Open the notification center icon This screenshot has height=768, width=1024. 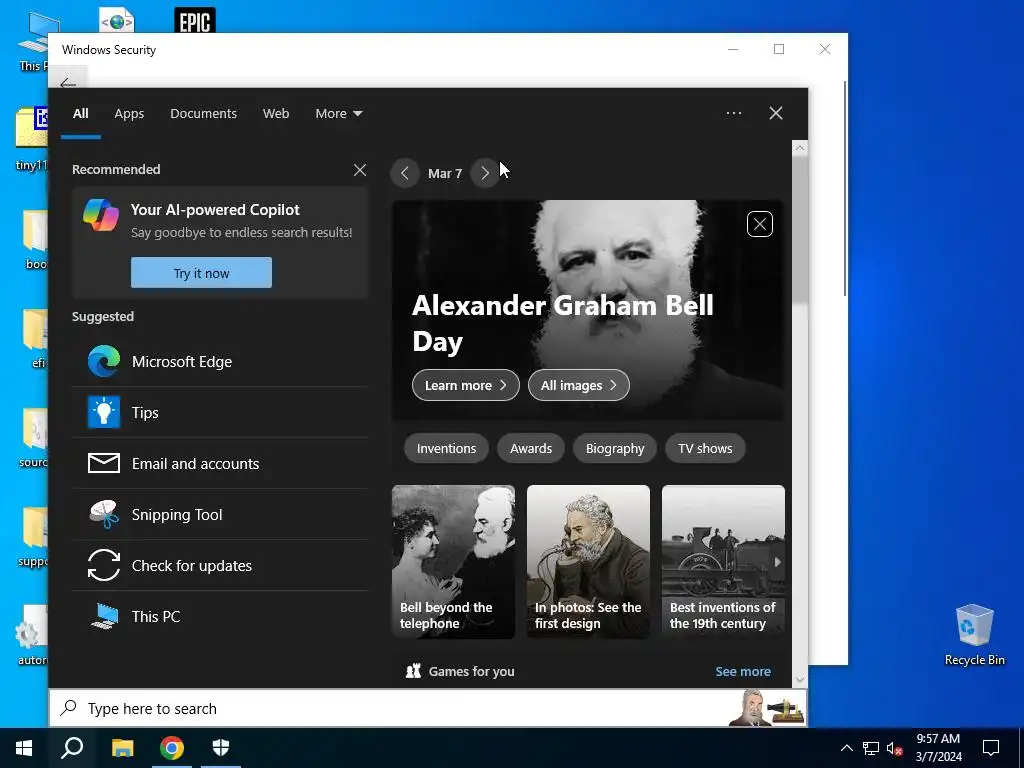click(991, 748)
